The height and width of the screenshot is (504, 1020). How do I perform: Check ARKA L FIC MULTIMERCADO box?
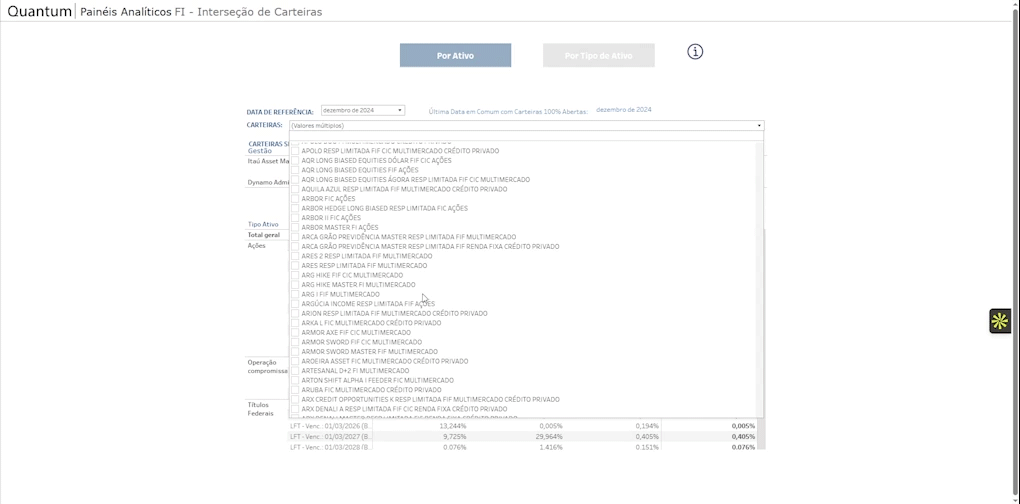pos(295,323)
